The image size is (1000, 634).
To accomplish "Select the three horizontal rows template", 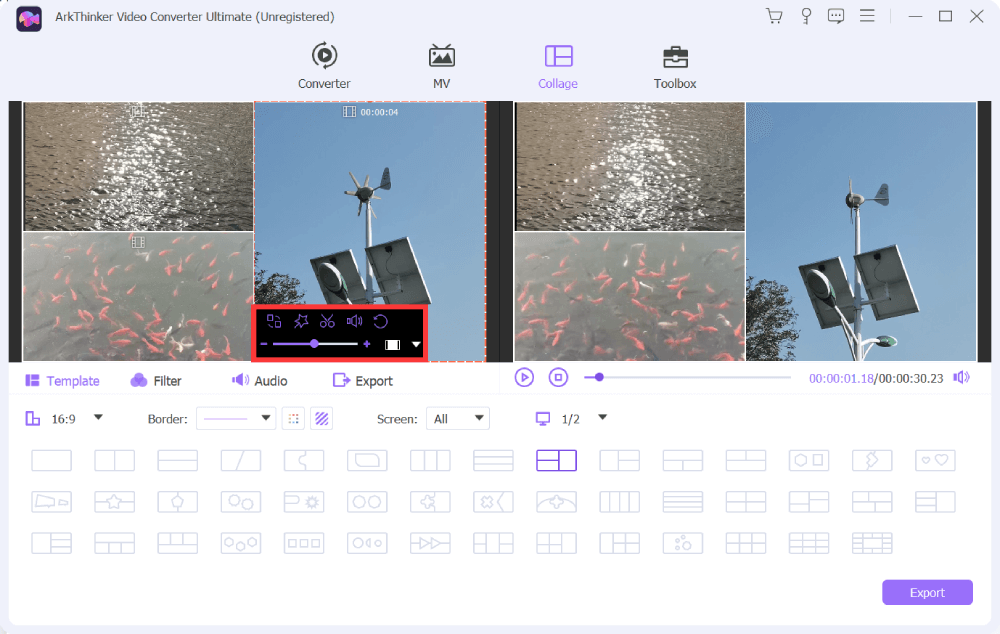I will [494, 461].
